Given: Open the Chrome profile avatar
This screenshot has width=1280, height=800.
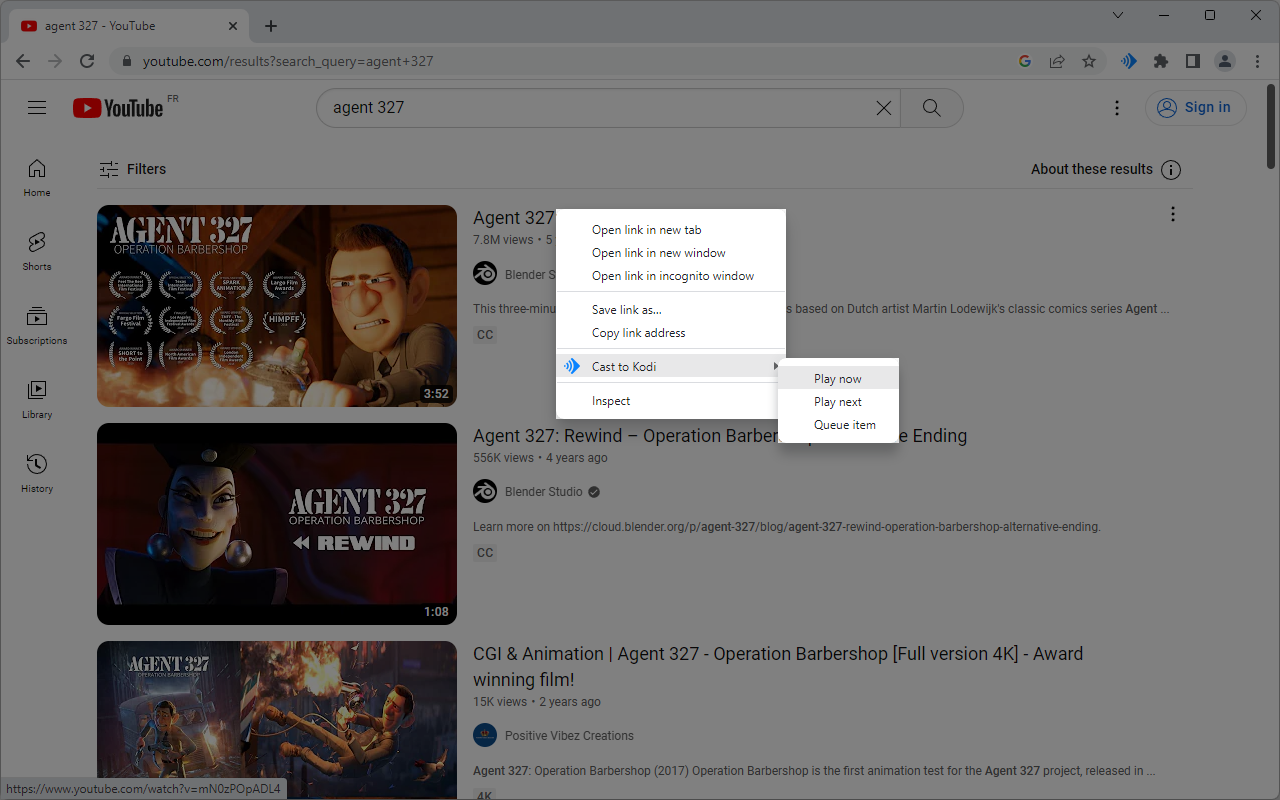Looking at the screenshot, I should click(x=1225, y=61).
